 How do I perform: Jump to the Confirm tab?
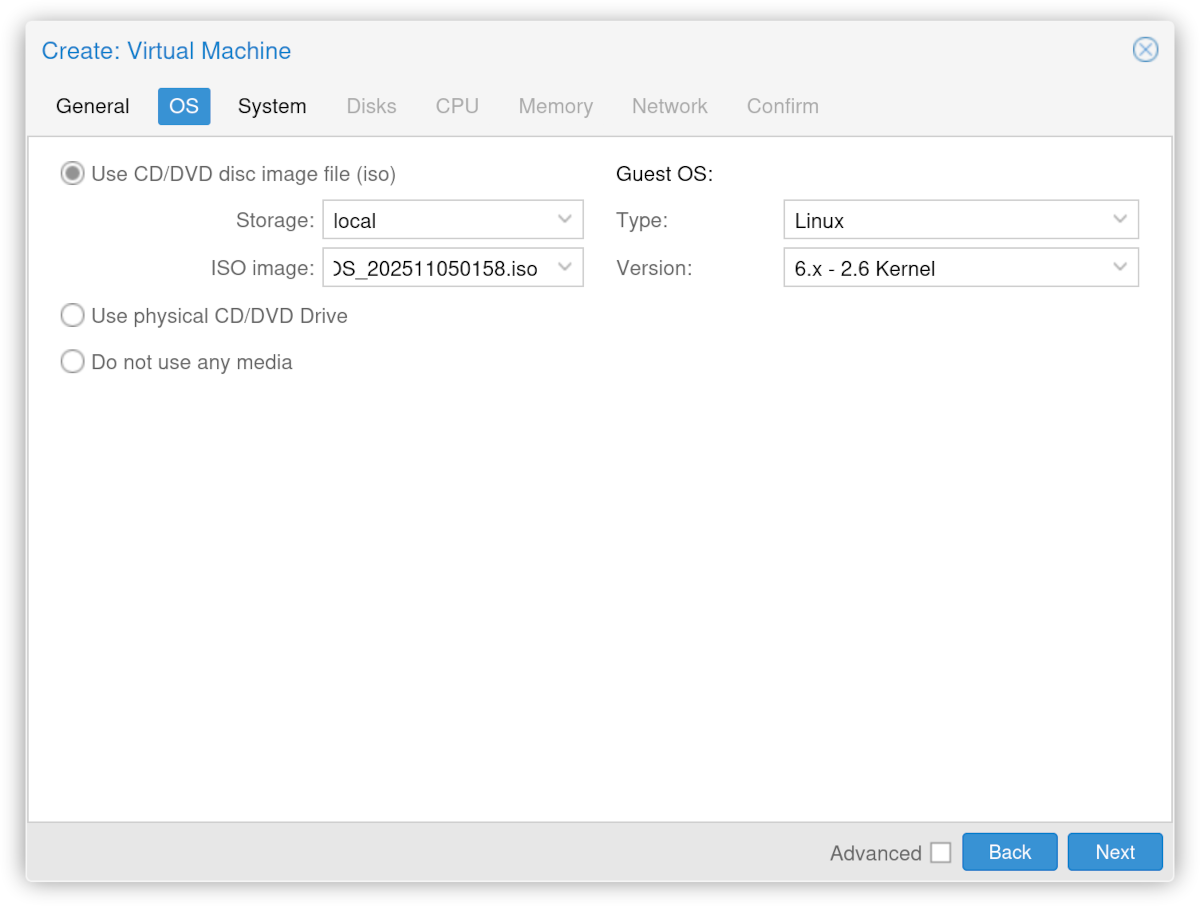tap(782, 106)
